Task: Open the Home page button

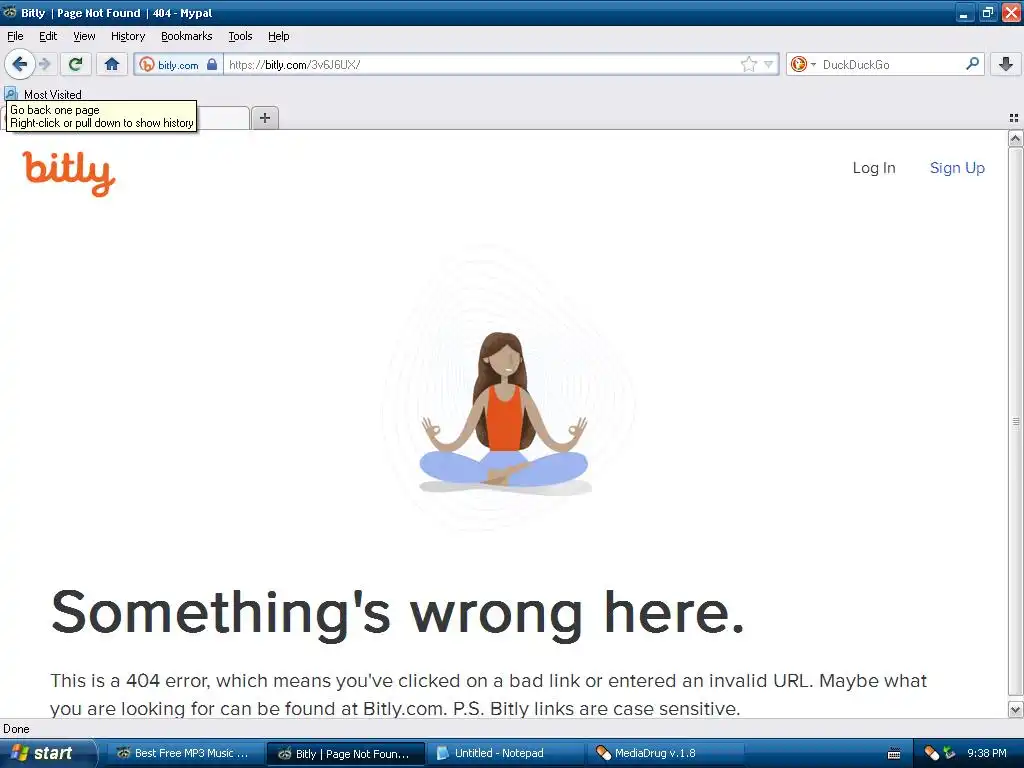Action: click(x=112, y=64)
